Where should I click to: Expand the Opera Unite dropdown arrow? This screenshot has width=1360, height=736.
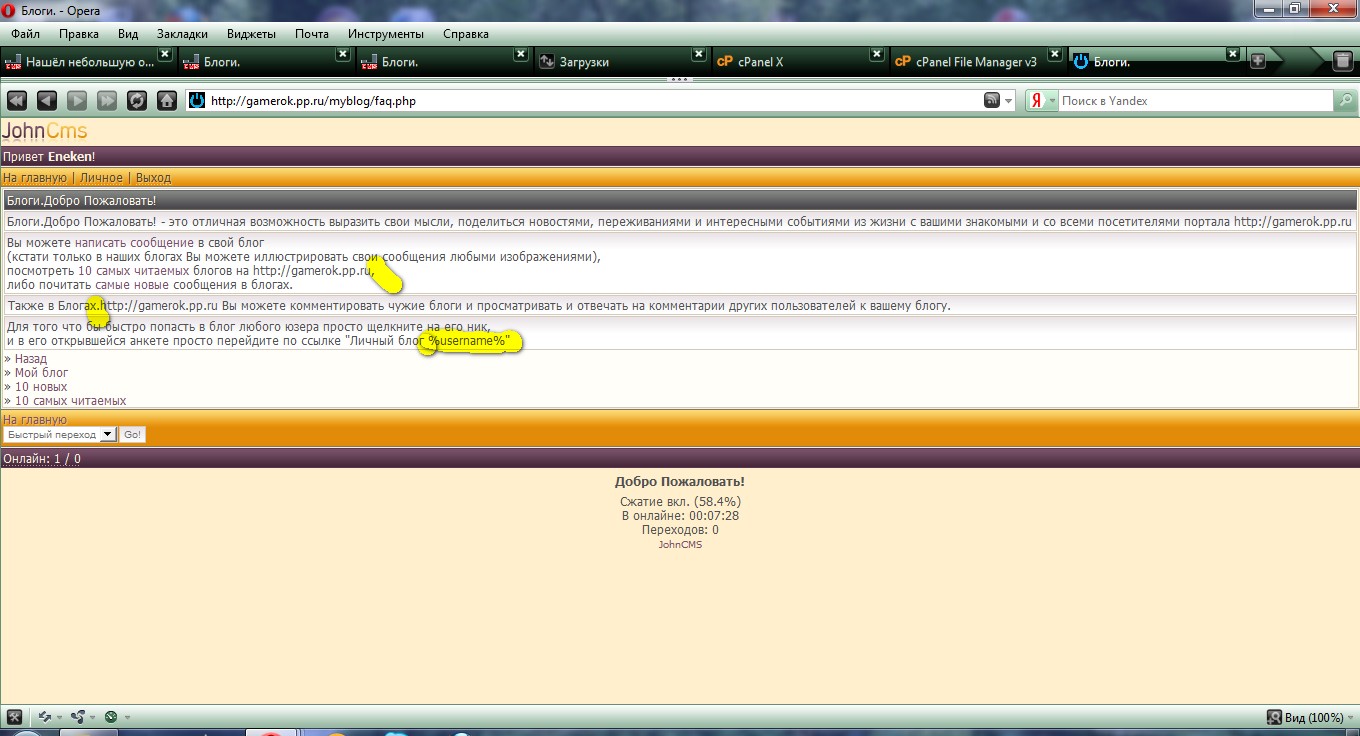point(93,717)
